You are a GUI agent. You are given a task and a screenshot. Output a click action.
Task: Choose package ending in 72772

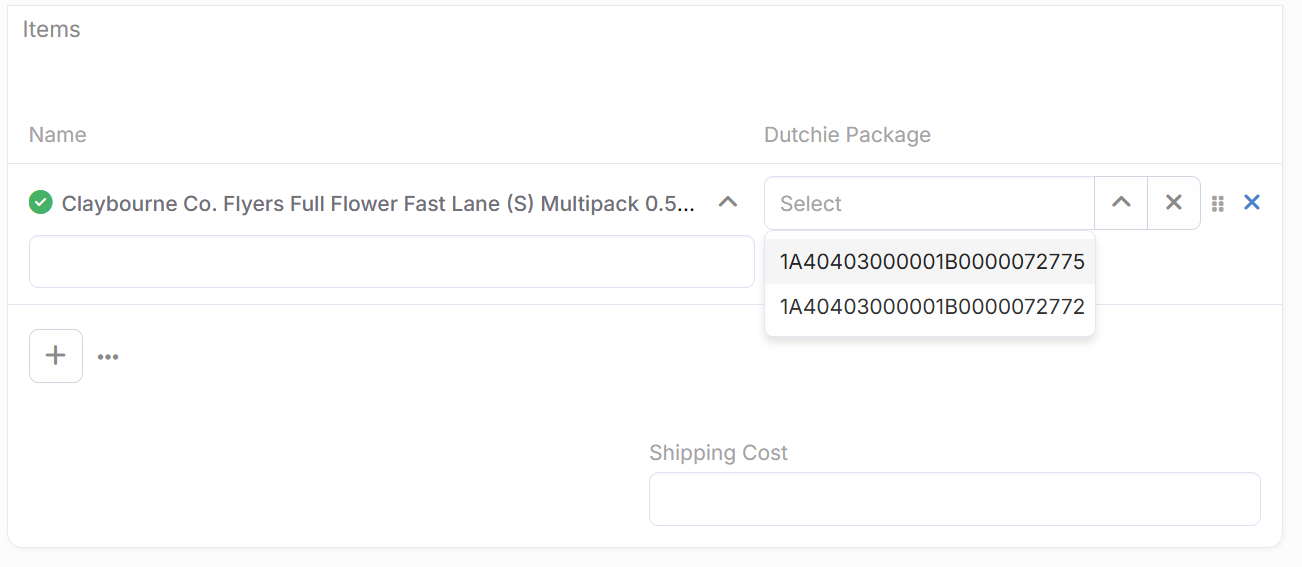click(931, 307)
